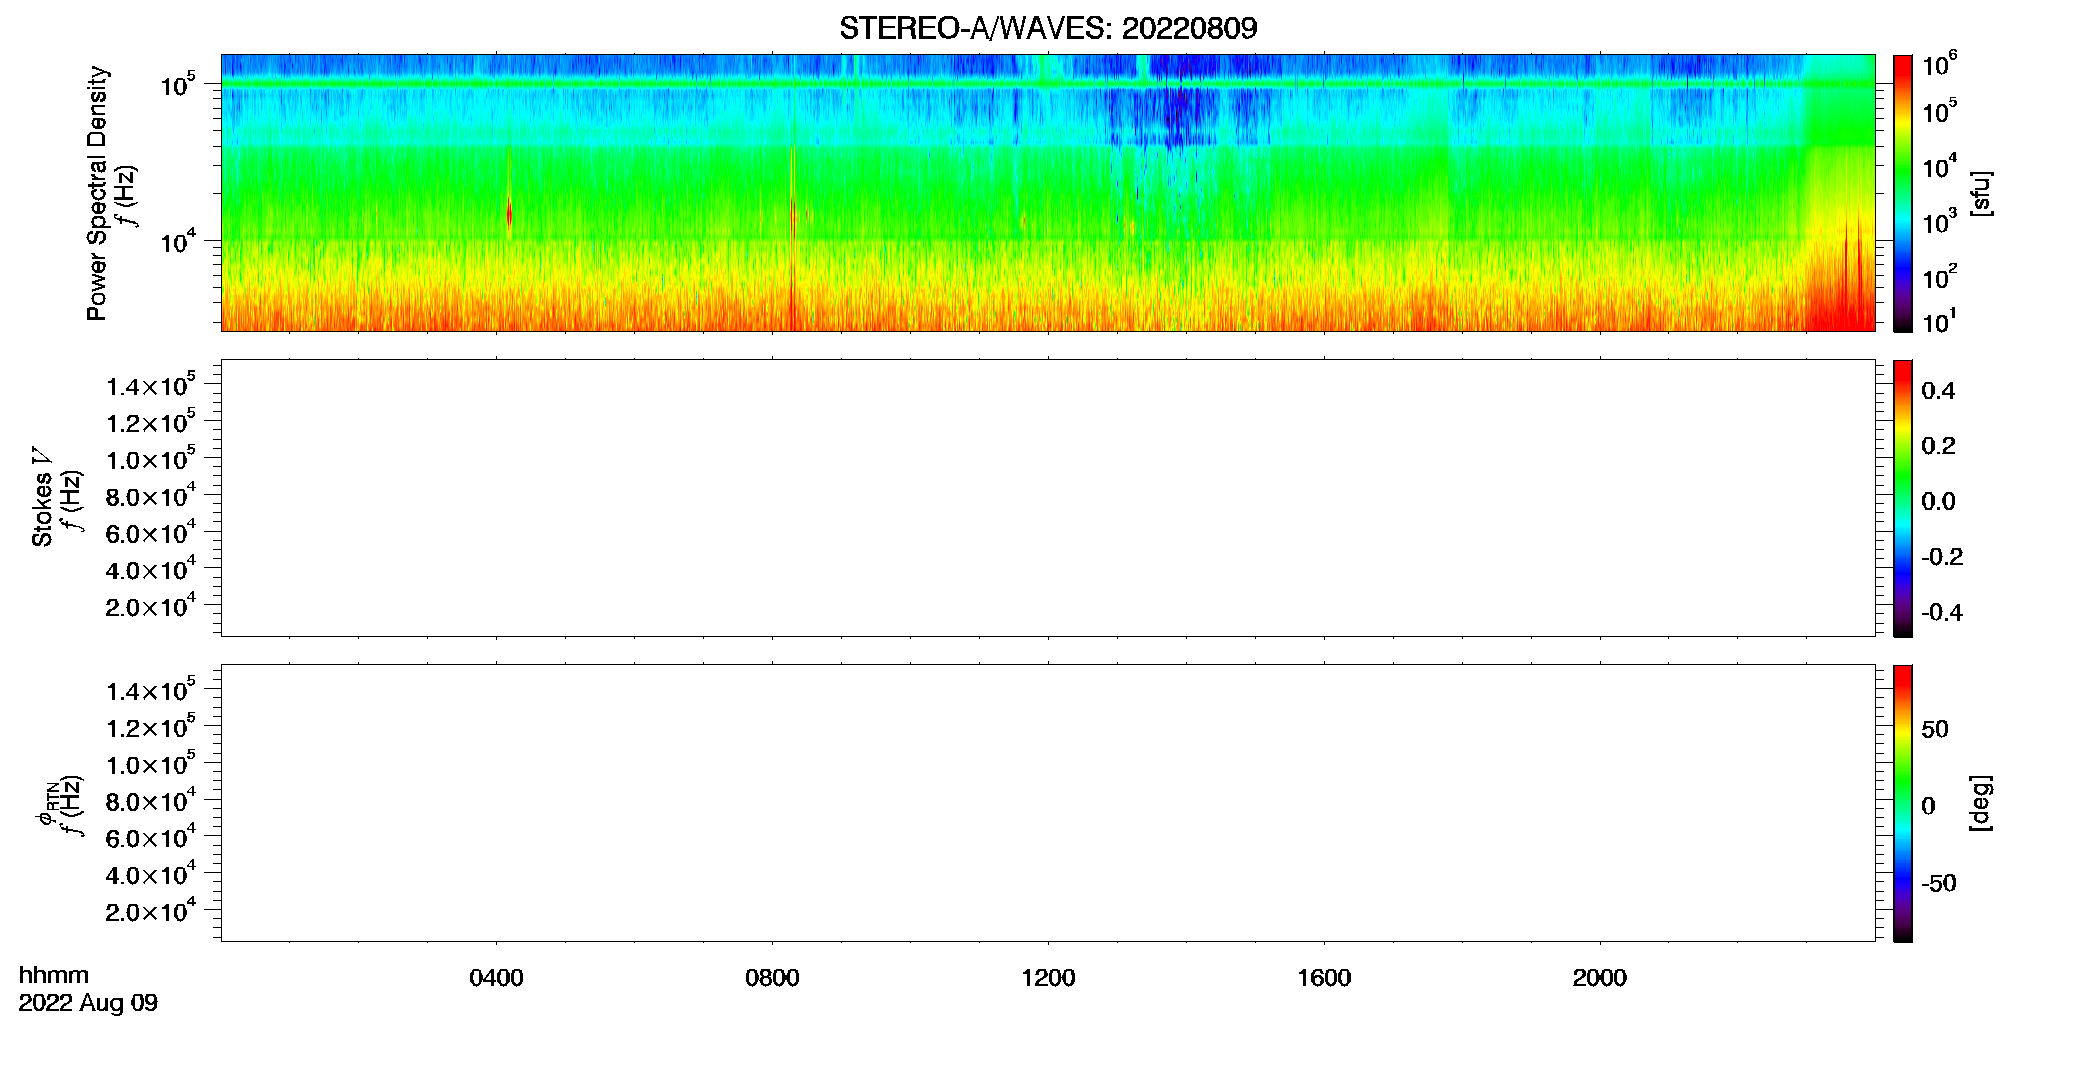Click the 0400 time tick label
Image resolution: width=2096 pixels, height=1080 pixels.
496,978
